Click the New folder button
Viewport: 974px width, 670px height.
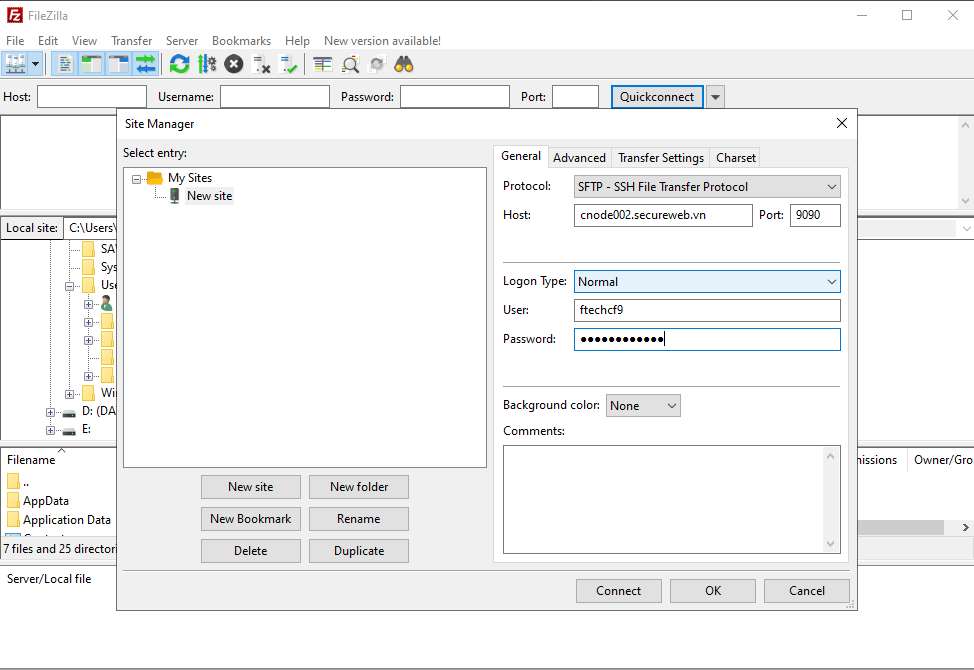pyautogui.click(x=359, y=487)
